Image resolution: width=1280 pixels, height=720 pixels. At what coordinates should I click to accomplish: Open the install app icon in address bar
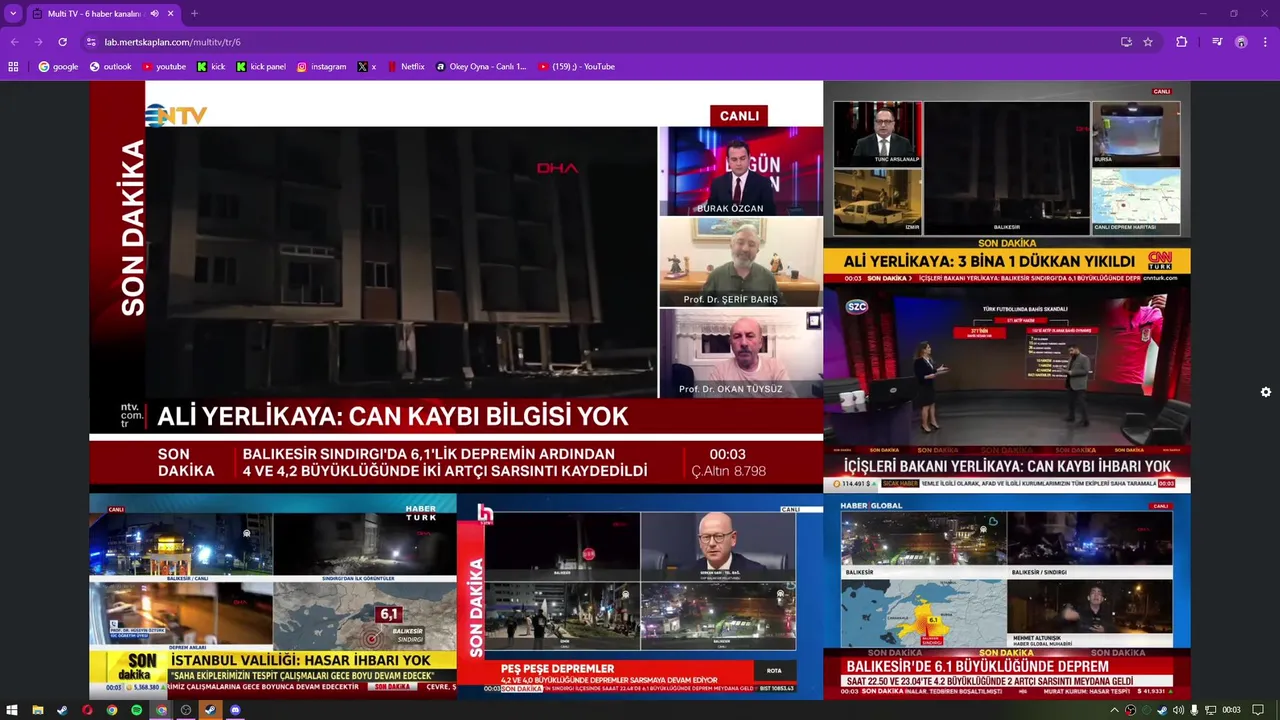(1126, 42)
